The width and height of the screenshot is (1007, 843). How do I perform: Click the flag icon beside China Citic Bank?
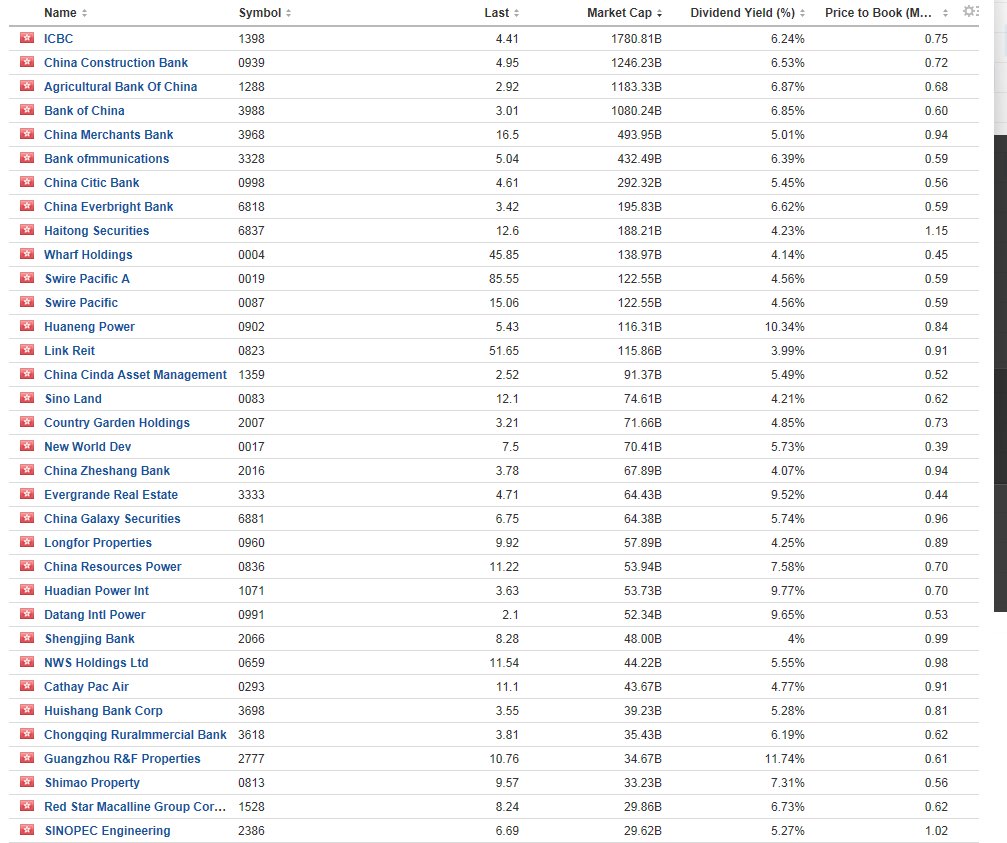click(27, 182)
